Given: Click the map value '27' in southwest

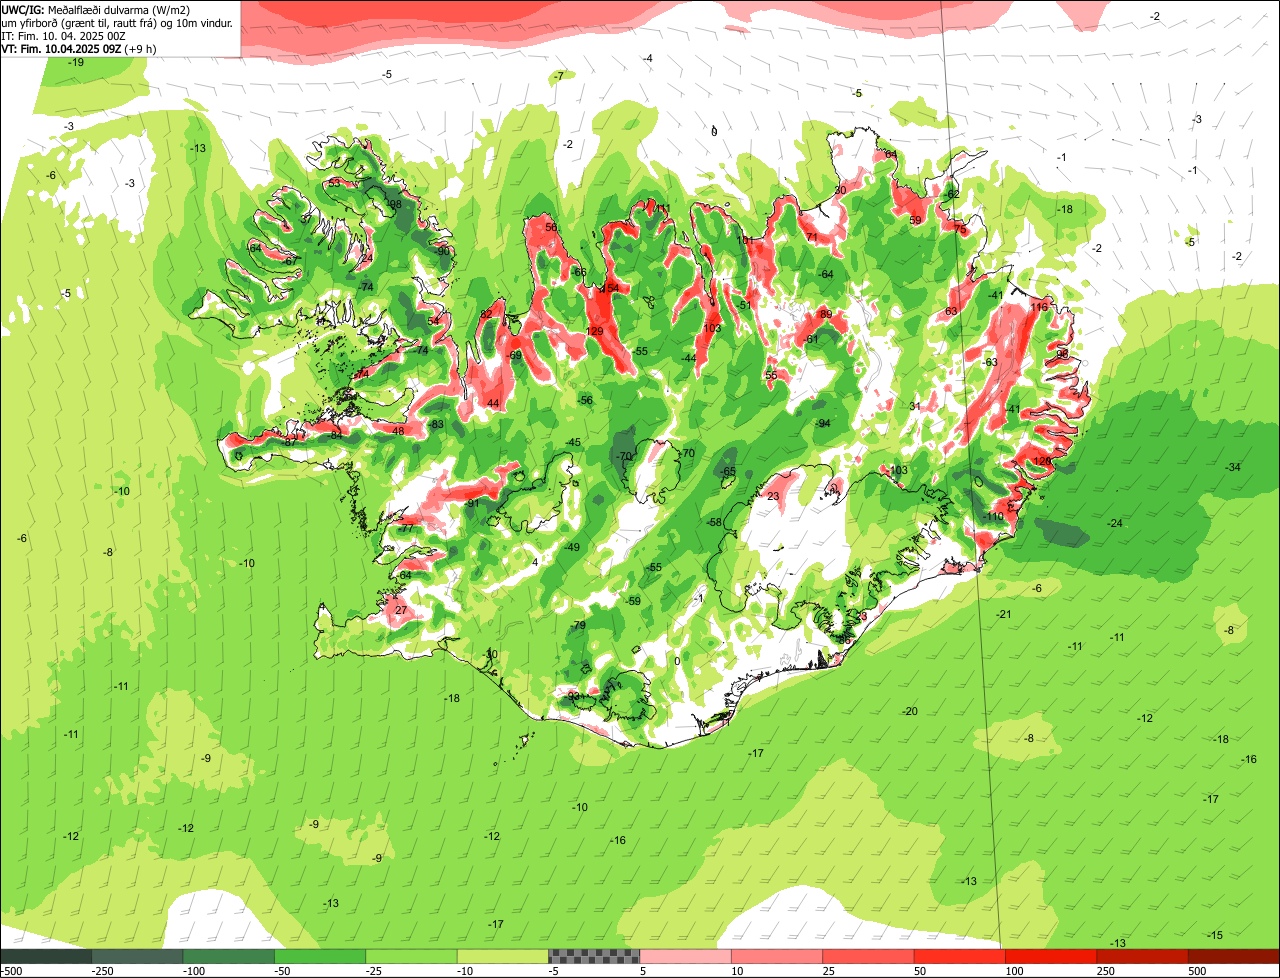Looking at the screenshot, I should coord(401,610).
